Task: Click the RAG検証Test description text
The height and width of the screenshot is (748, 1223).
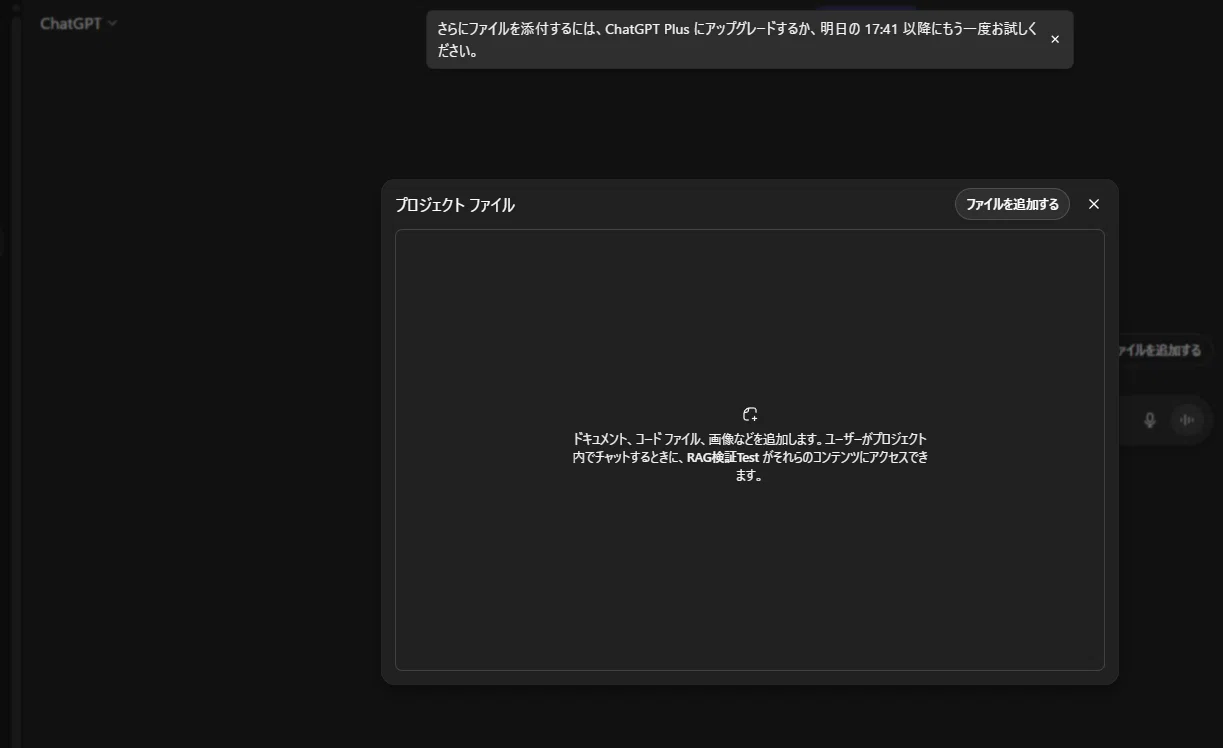Action: (750, 457)
